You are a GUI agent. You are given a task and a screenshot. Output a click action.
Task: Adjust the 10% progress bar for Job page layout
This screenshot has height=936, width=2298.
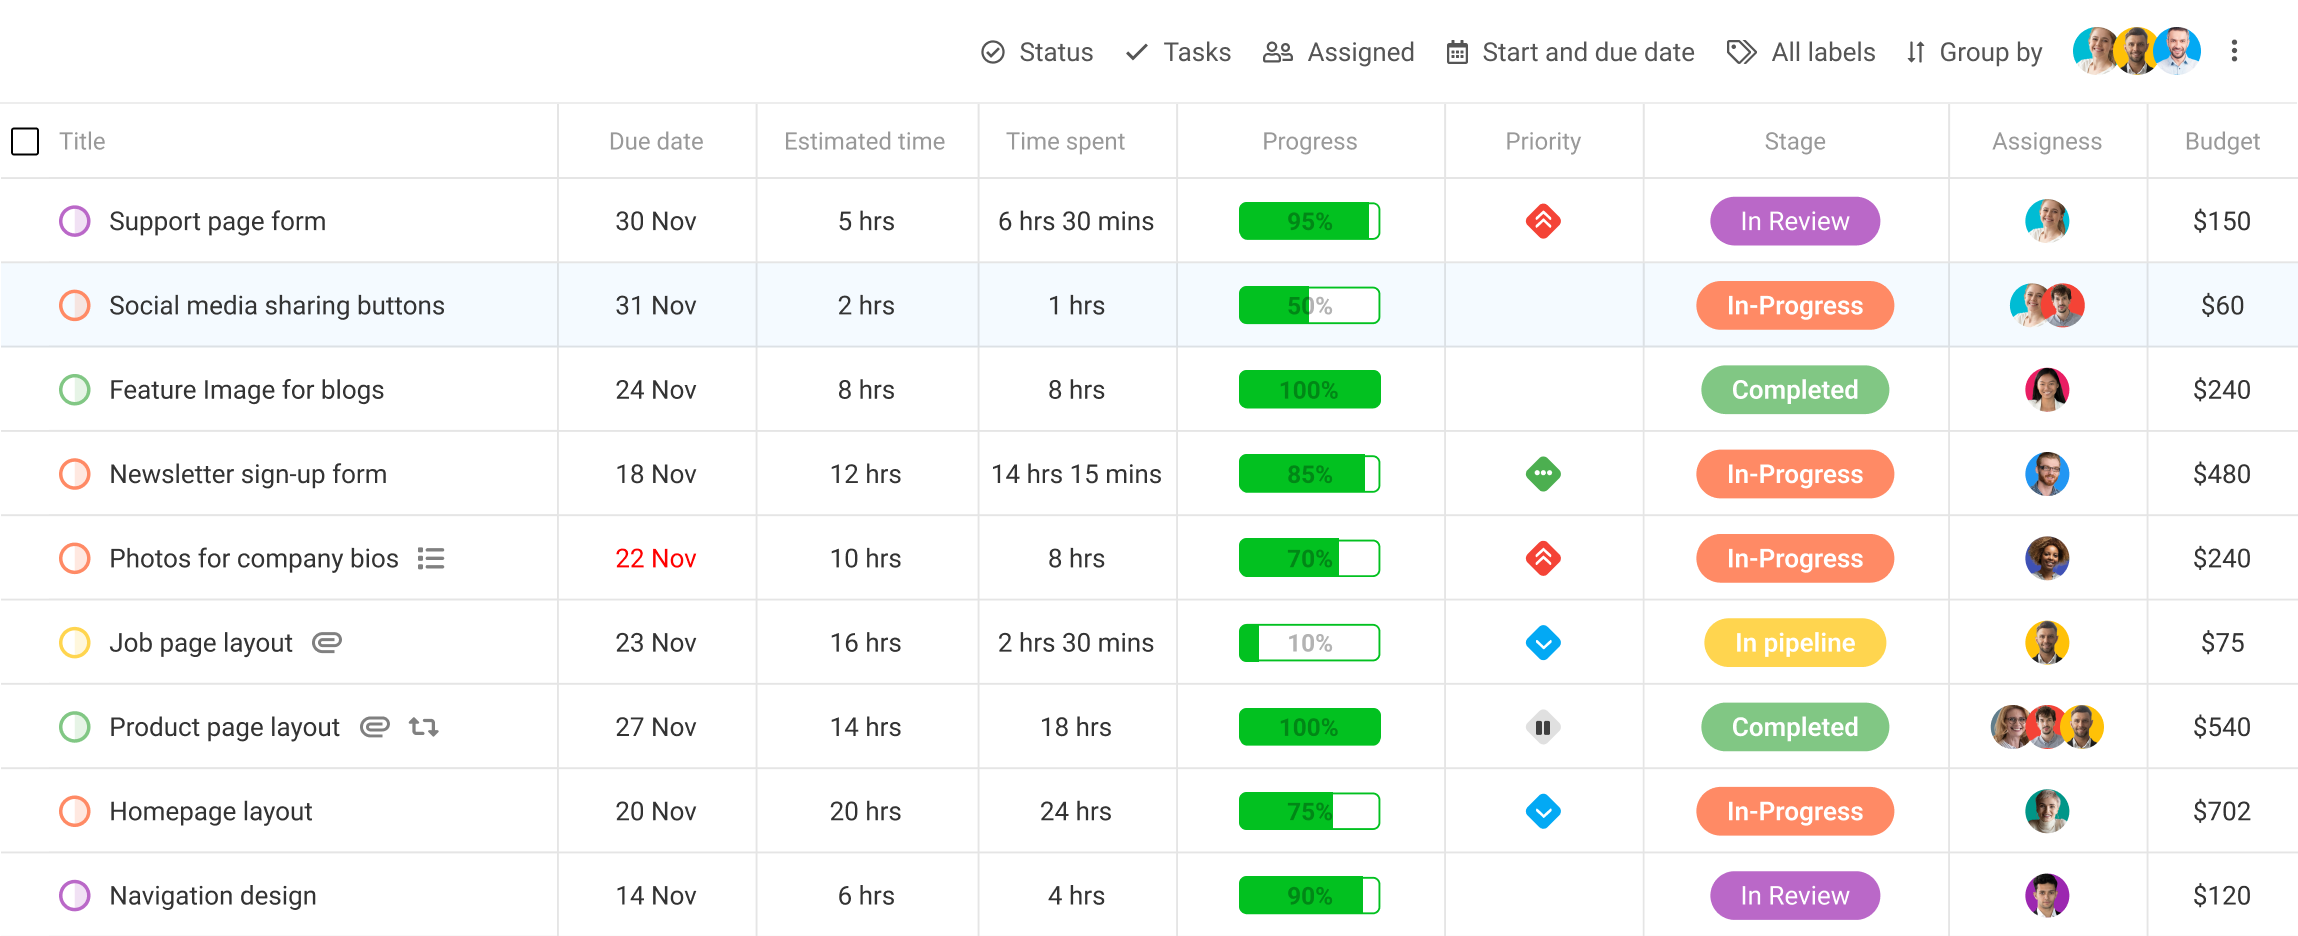click(x=1309, y=643)
